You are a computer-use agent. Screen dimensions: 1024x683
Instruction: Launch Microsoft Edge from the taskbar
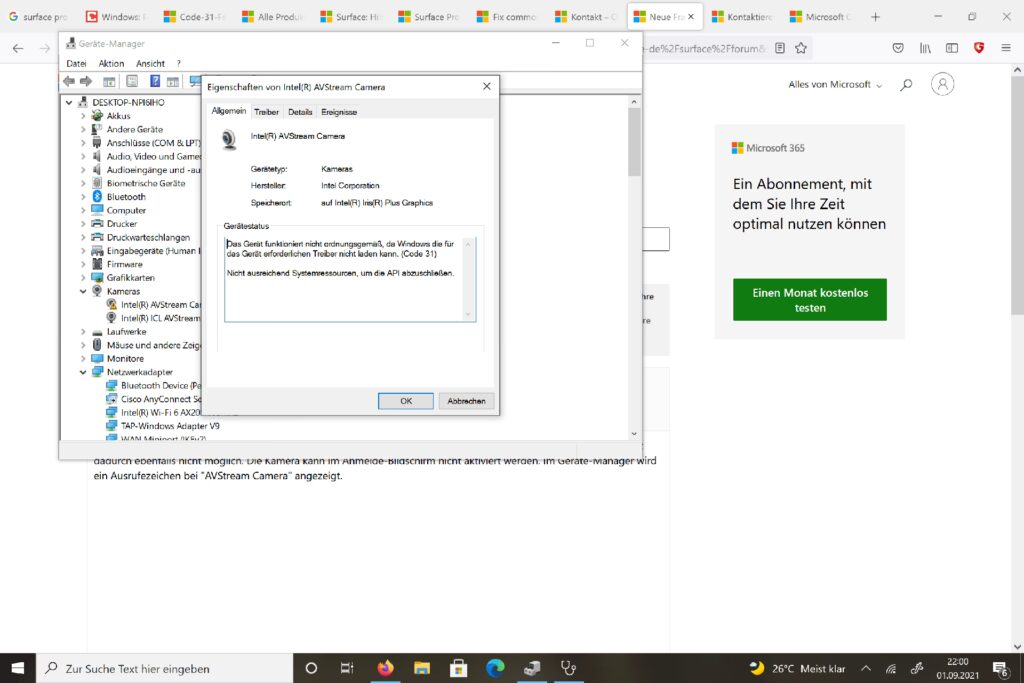point(495,668)
